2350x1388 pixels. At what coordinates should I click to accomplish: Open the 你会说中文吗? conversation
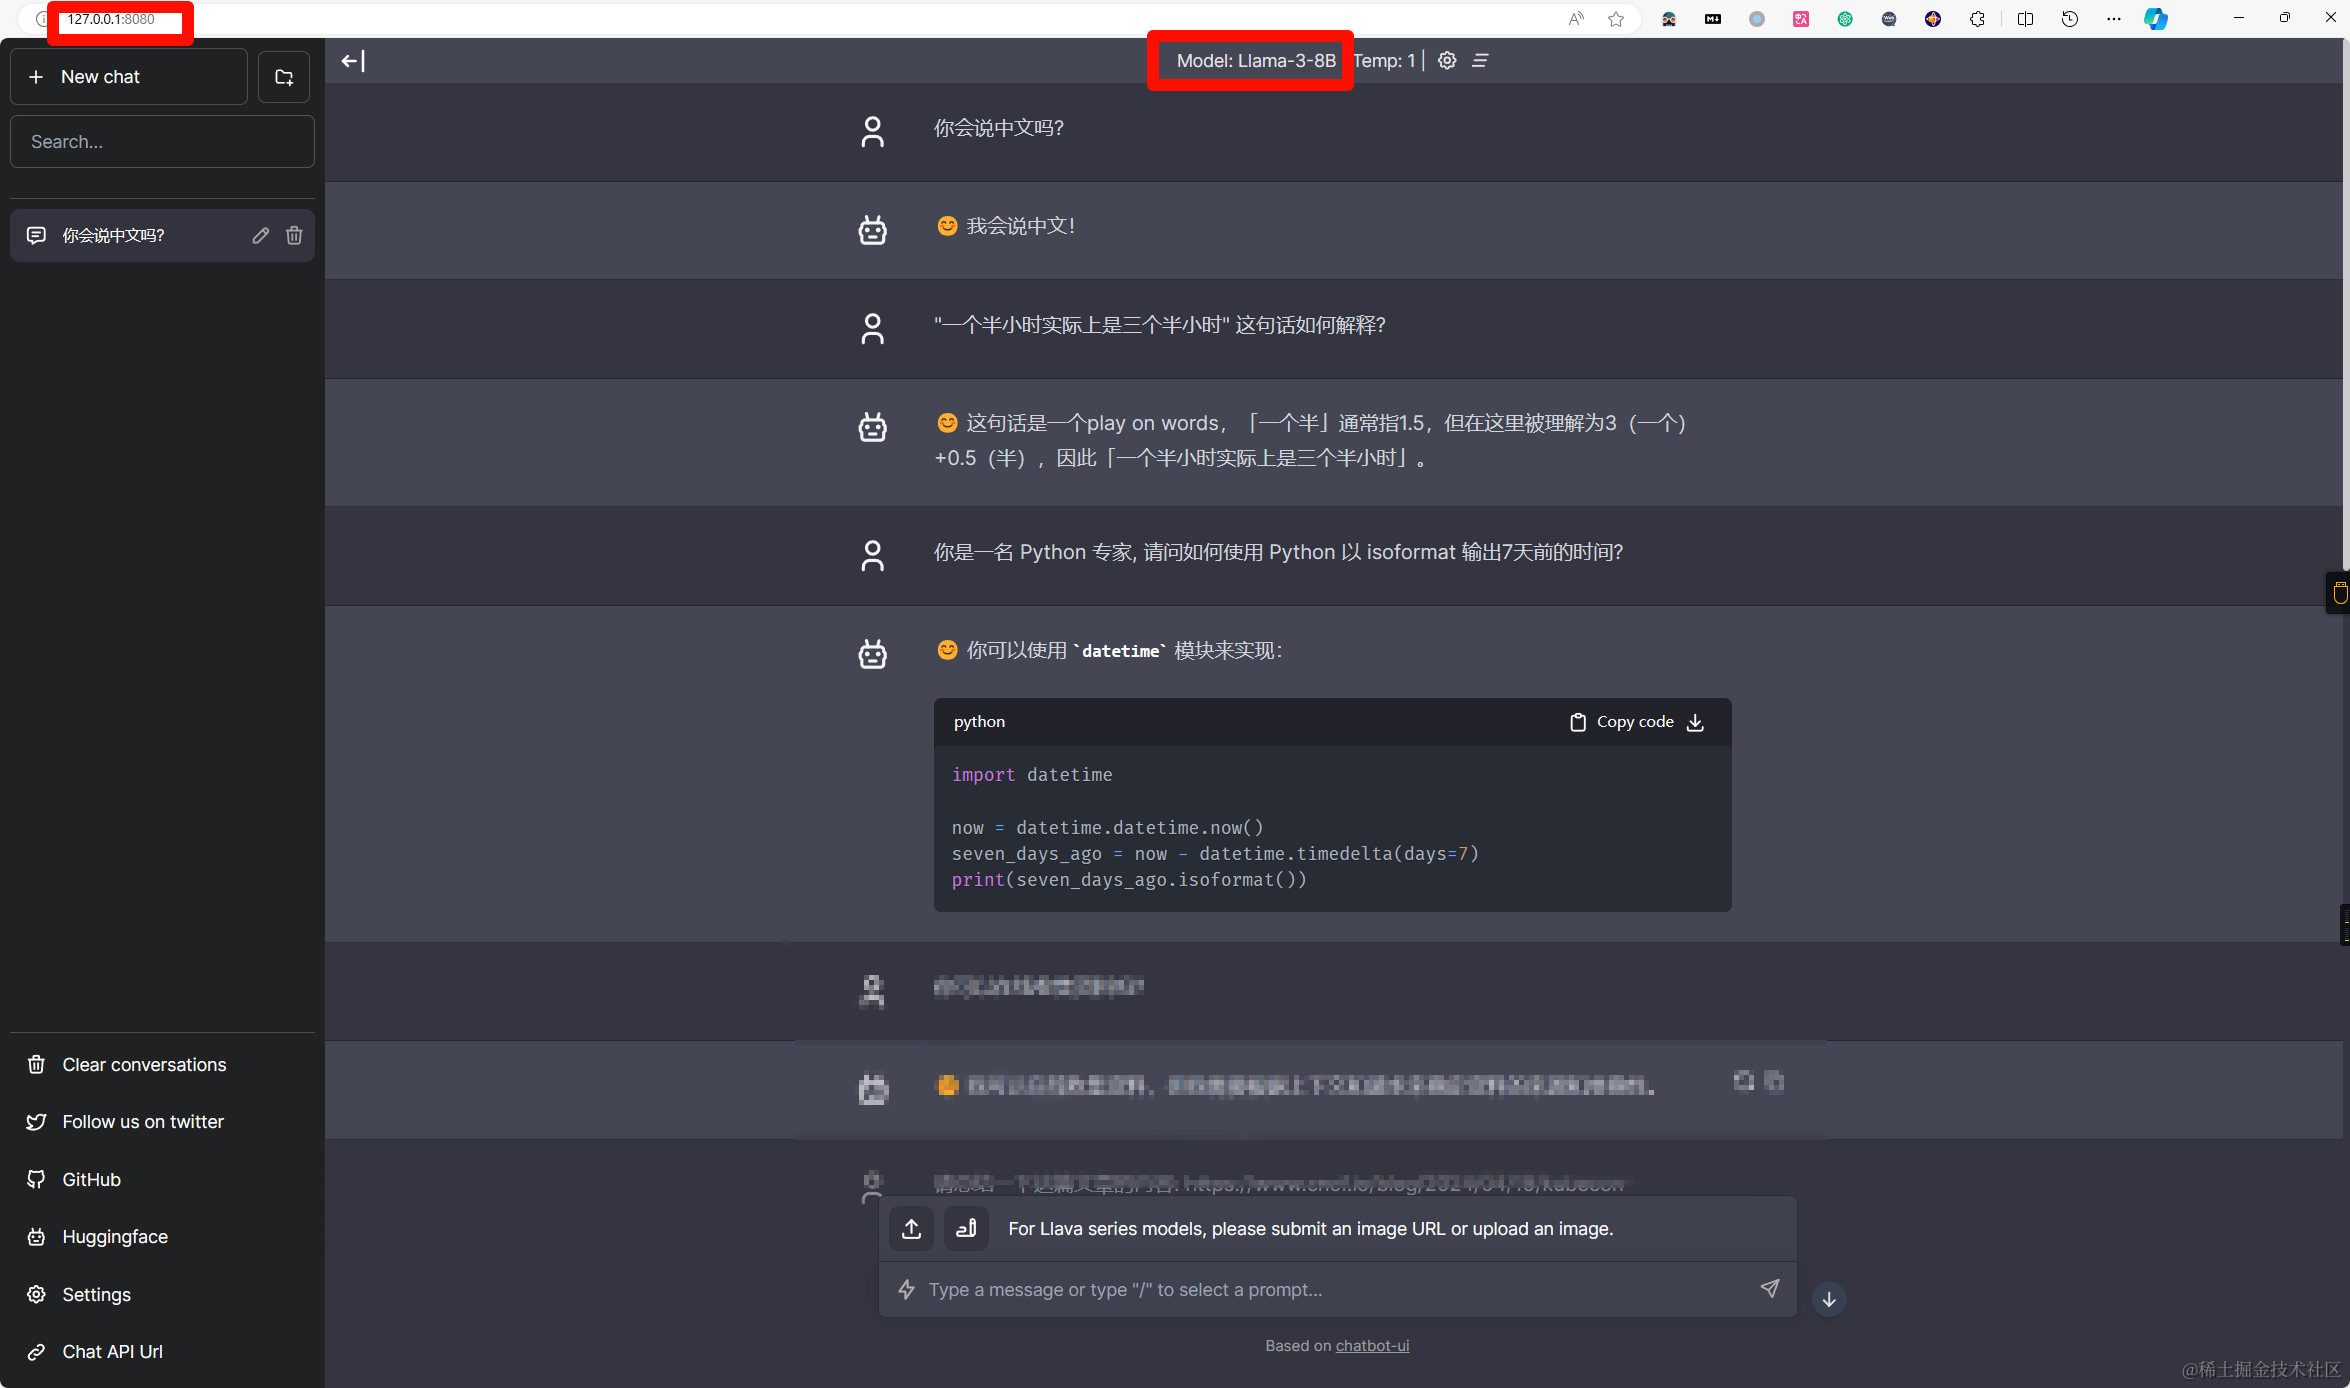click(162, 235)
